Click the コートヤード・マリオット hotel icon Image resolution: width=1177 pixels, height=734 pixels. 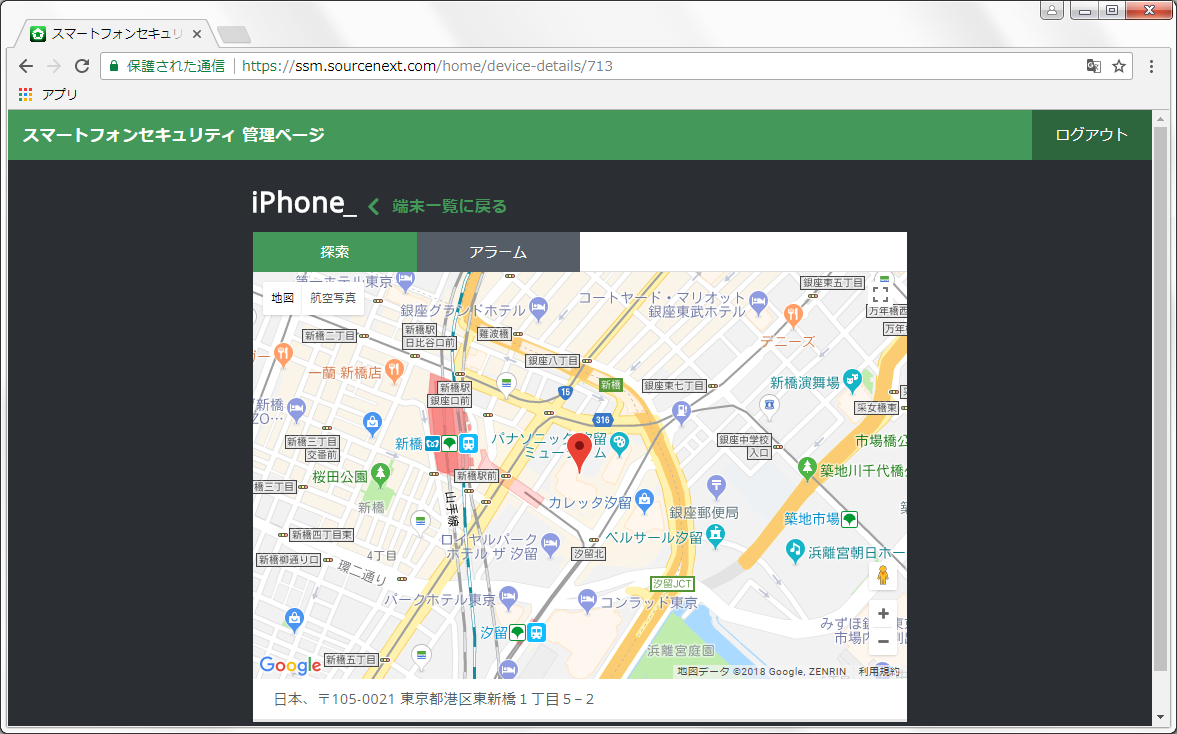coord(758,301)
